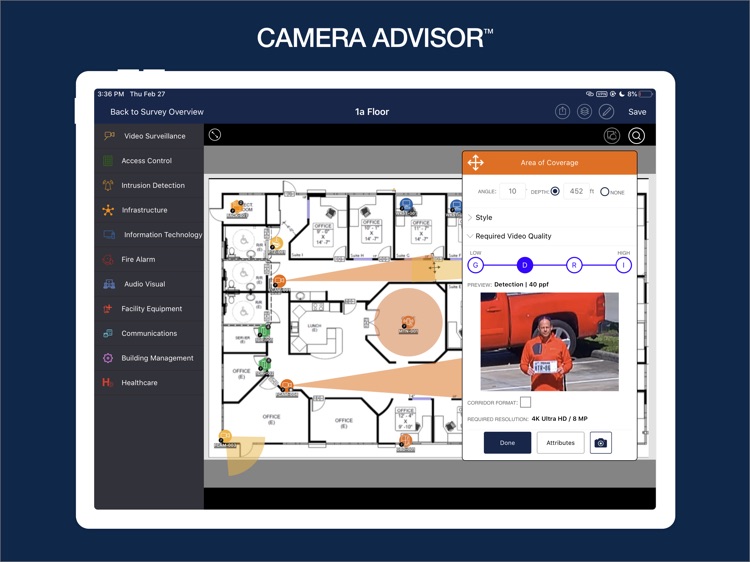
Task: Select Information Technology category
Action: (149, 234)
